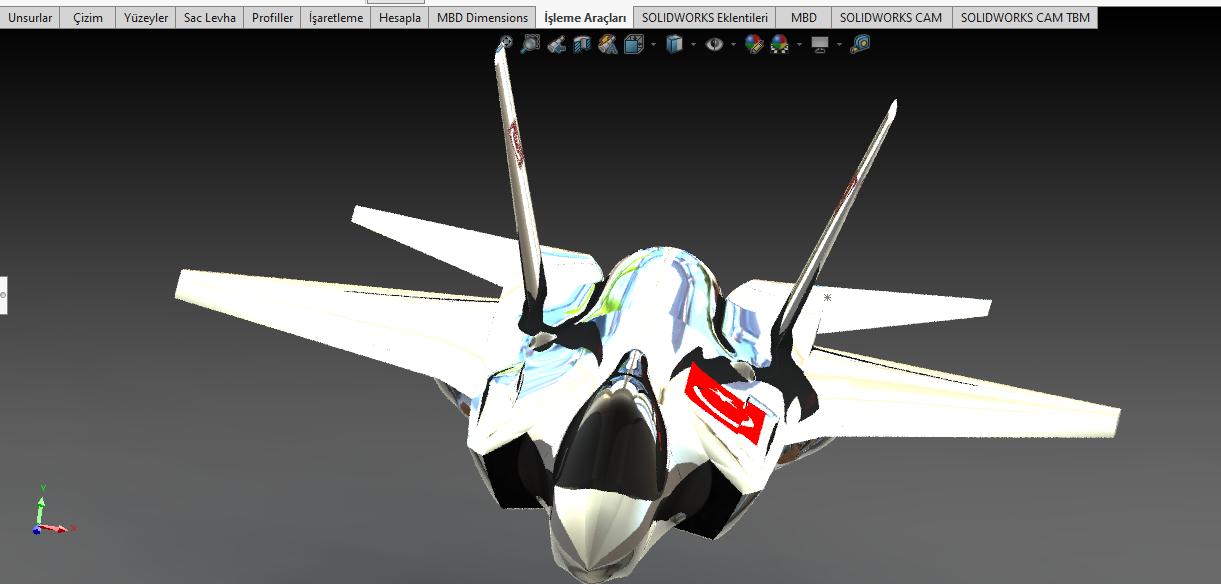Expand the Display Style dropdown arrow
Screen dimensions: 1221x584
click(x=693, y=44)
